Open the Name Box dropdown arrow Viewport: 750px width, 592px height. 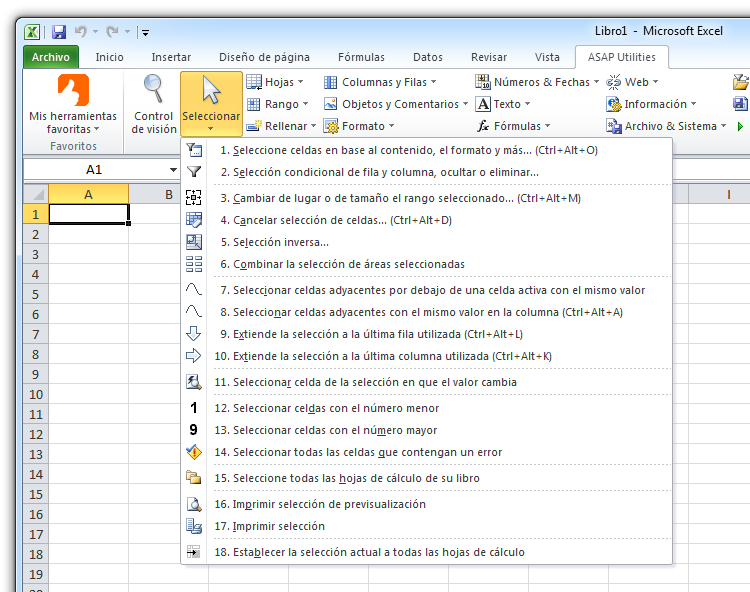[x=173, y=170]
